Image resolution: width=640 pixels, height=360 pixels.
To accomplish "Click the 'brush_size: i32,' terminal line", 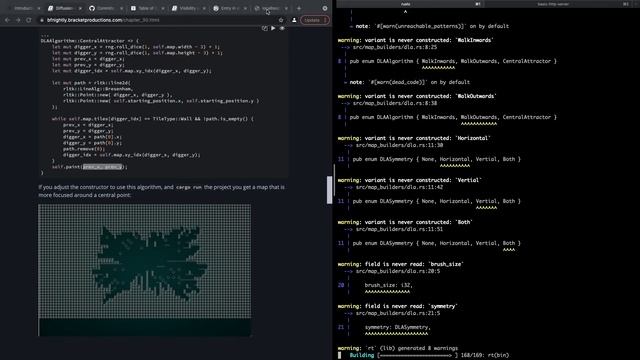I will point(389,285).
